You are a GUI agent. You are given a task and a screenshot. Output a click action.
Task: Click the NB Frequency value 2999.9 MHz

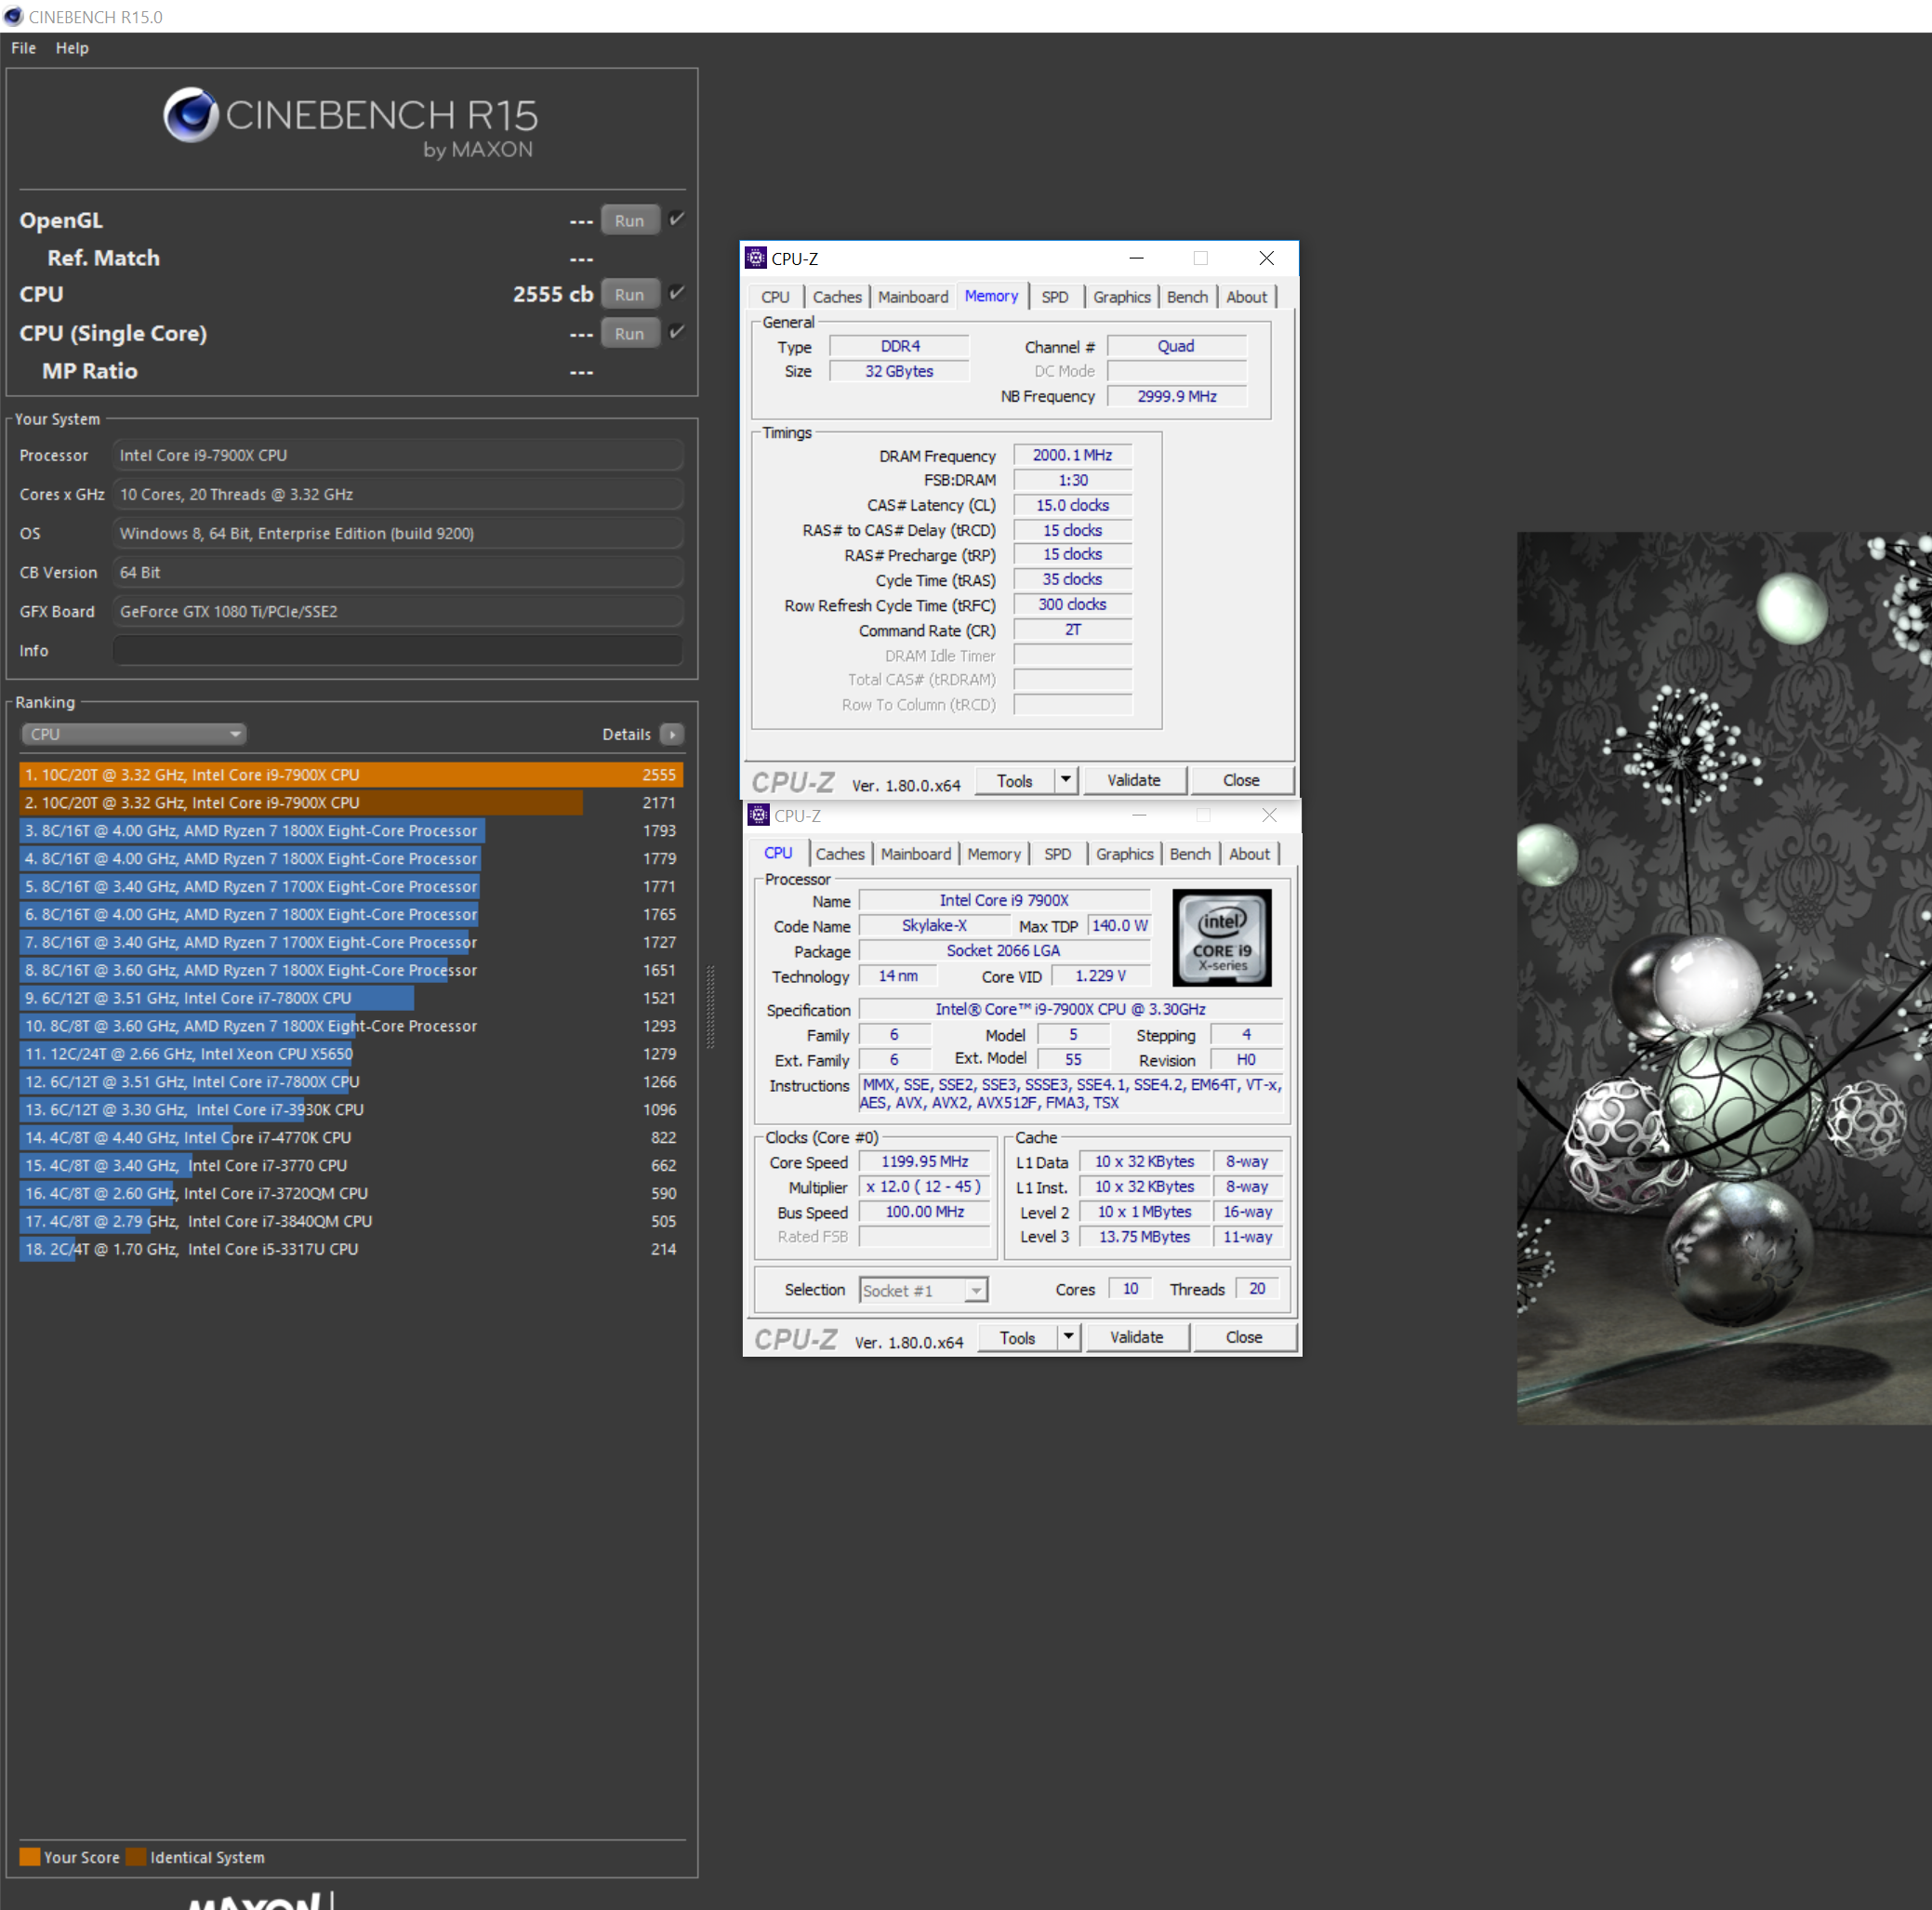[x=1177, y=396]
